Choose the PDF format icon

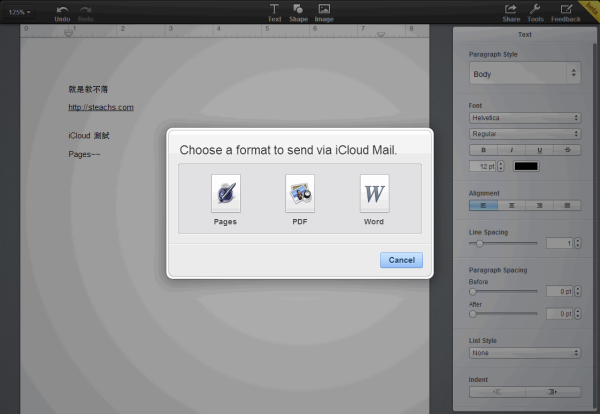click(300, 194)
